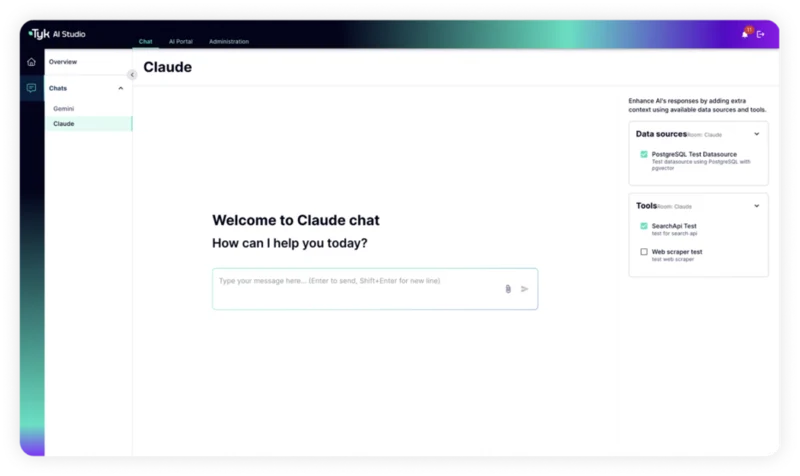Screen dimensions: 800x476
Task: Click the send message arrow icon
Action: tap(524, 289)
